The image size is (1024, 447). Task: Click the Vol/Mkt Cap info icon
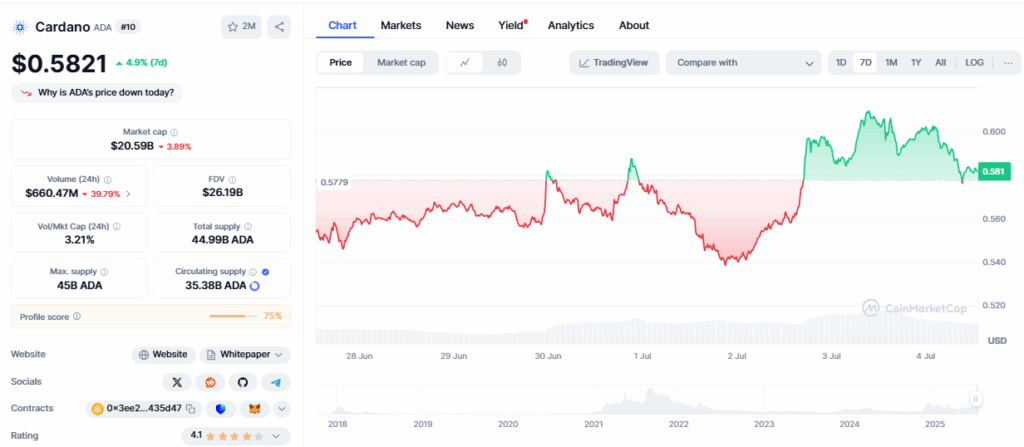tap(116, 226)
